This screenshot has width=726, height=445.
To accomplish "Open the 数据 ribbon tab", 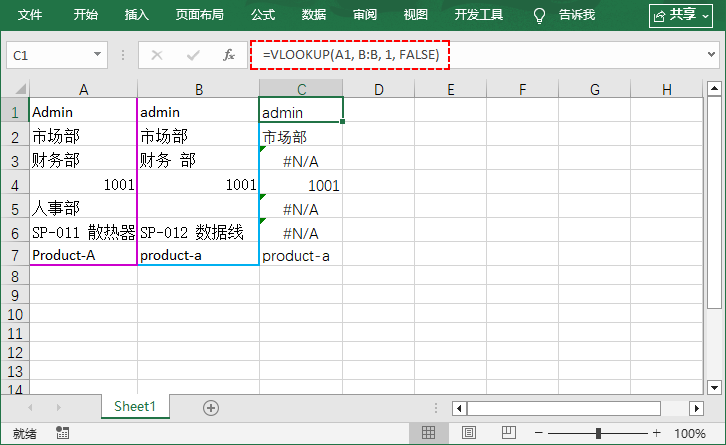I will point(314,15).
